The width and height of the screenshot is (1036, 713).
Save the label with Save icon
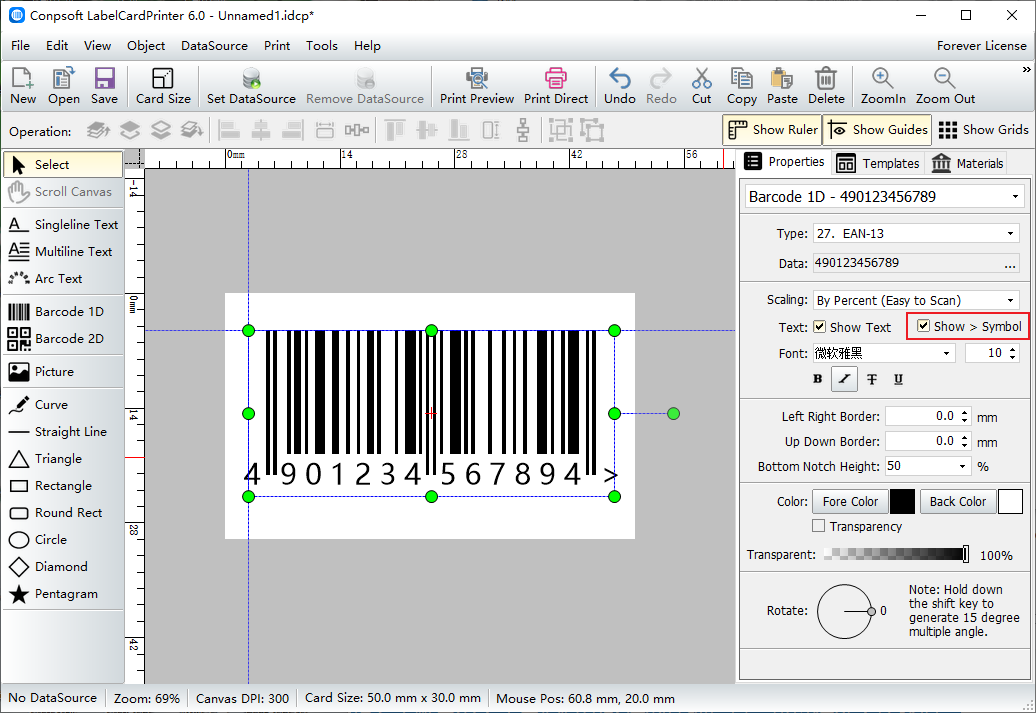pyautogui.click(x=104, y=86)
